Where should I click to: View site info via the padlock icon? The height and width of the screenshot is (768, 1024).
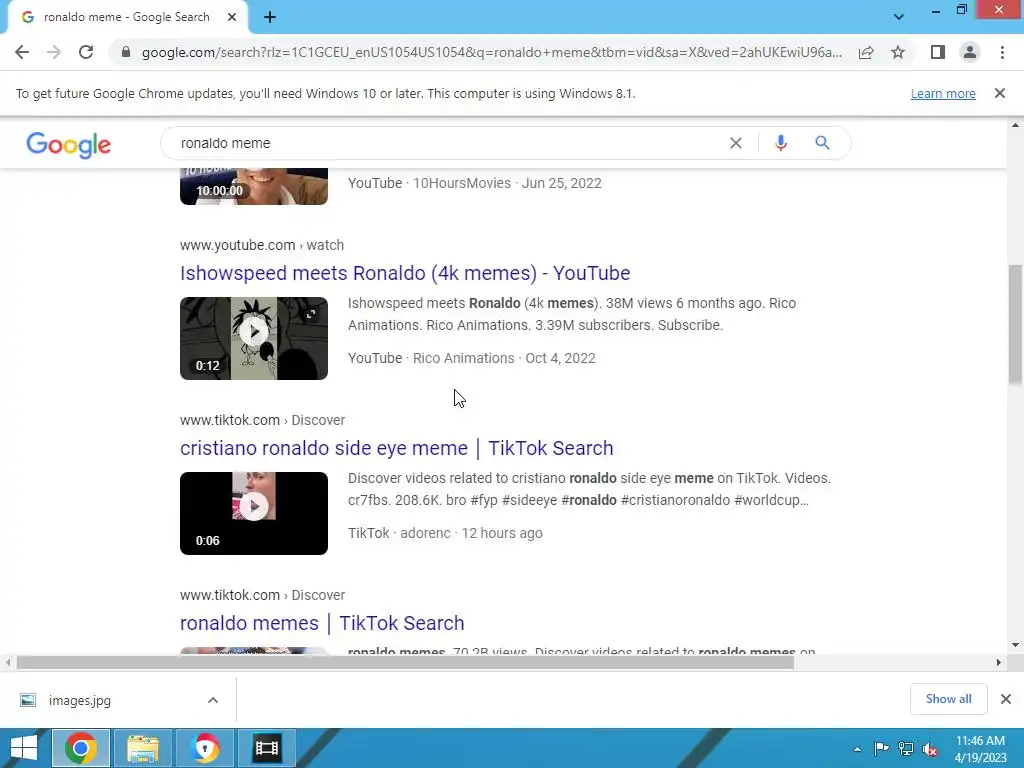pyautogui.click(x=126, y=52)
